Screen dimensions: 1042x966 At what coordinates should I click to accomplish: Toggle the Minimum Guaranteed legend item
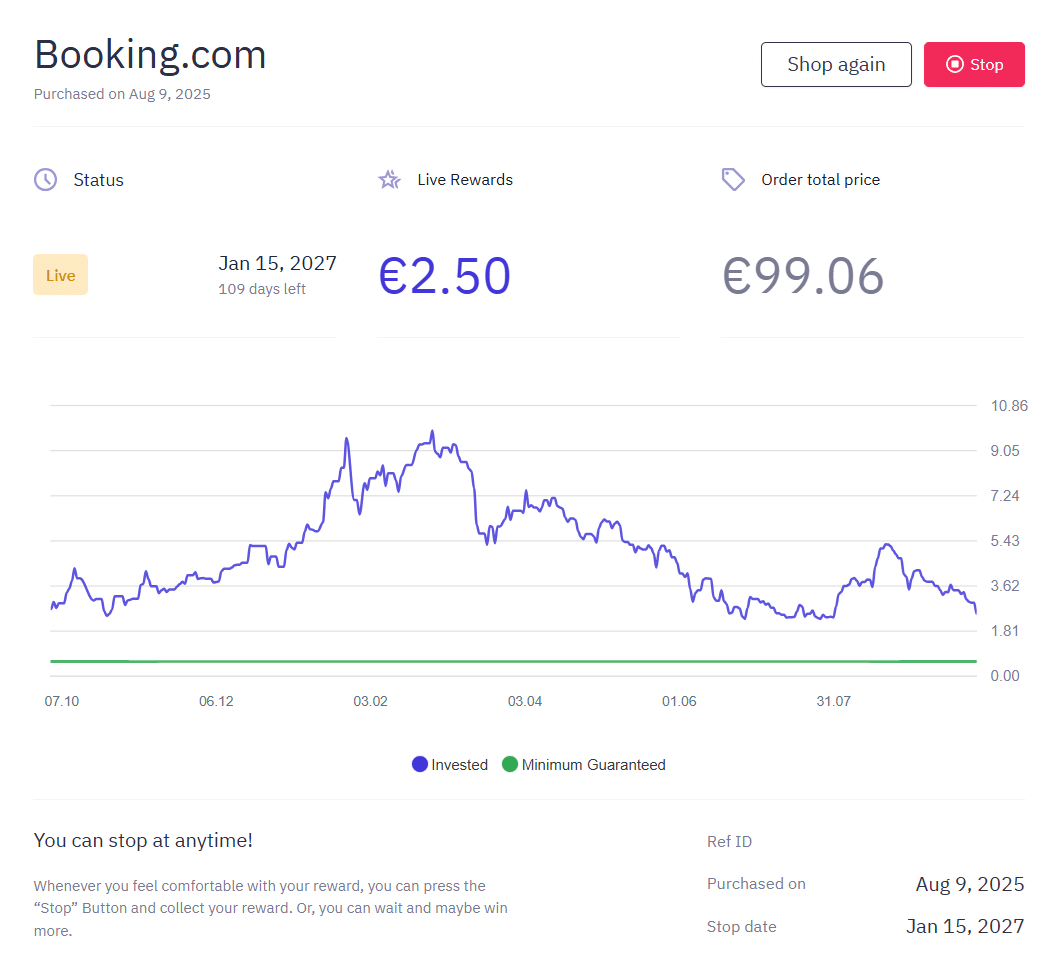pyautogui.click(x=583, y=765)
